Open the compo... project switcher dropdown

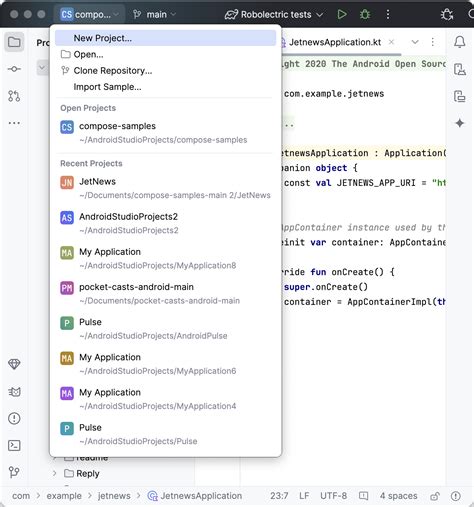pyautogui.click(x=89, y=14)
